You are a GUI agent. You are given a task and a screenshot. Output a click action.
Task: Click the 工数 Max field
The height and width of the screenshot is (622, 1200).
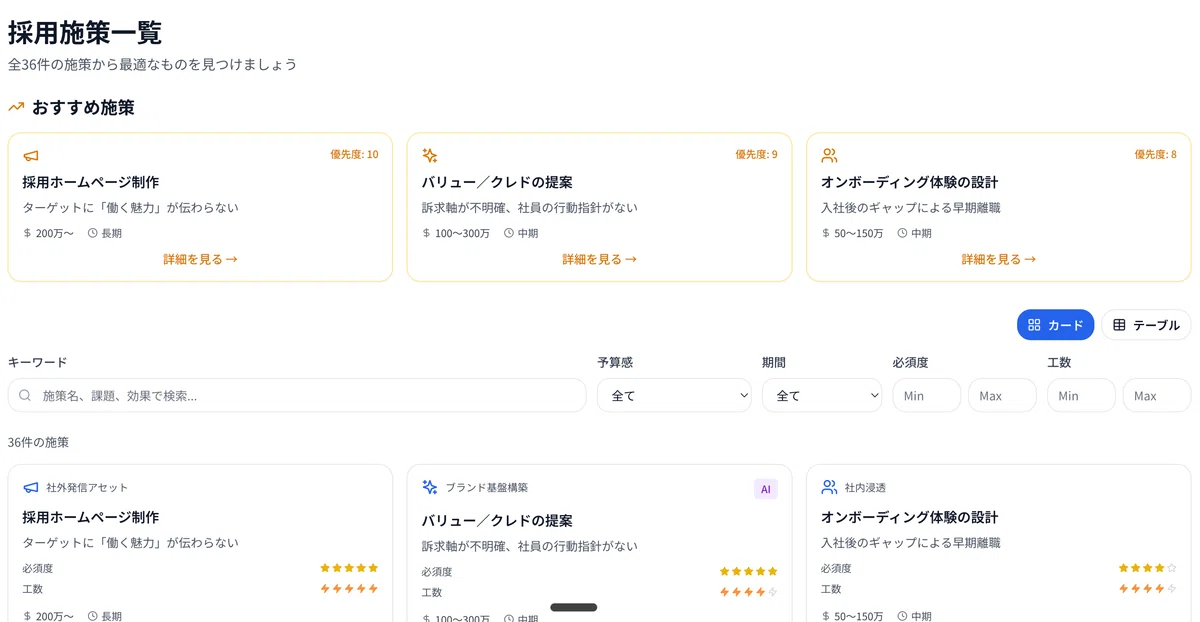coord(1157,396)
